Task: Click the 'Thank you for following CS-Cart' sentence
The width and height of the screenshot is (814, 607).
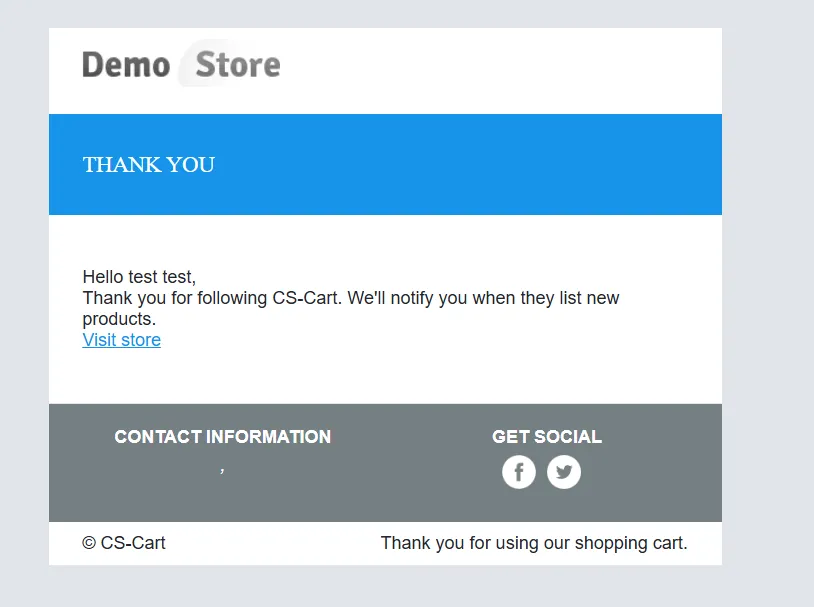Action: (211, 298)
